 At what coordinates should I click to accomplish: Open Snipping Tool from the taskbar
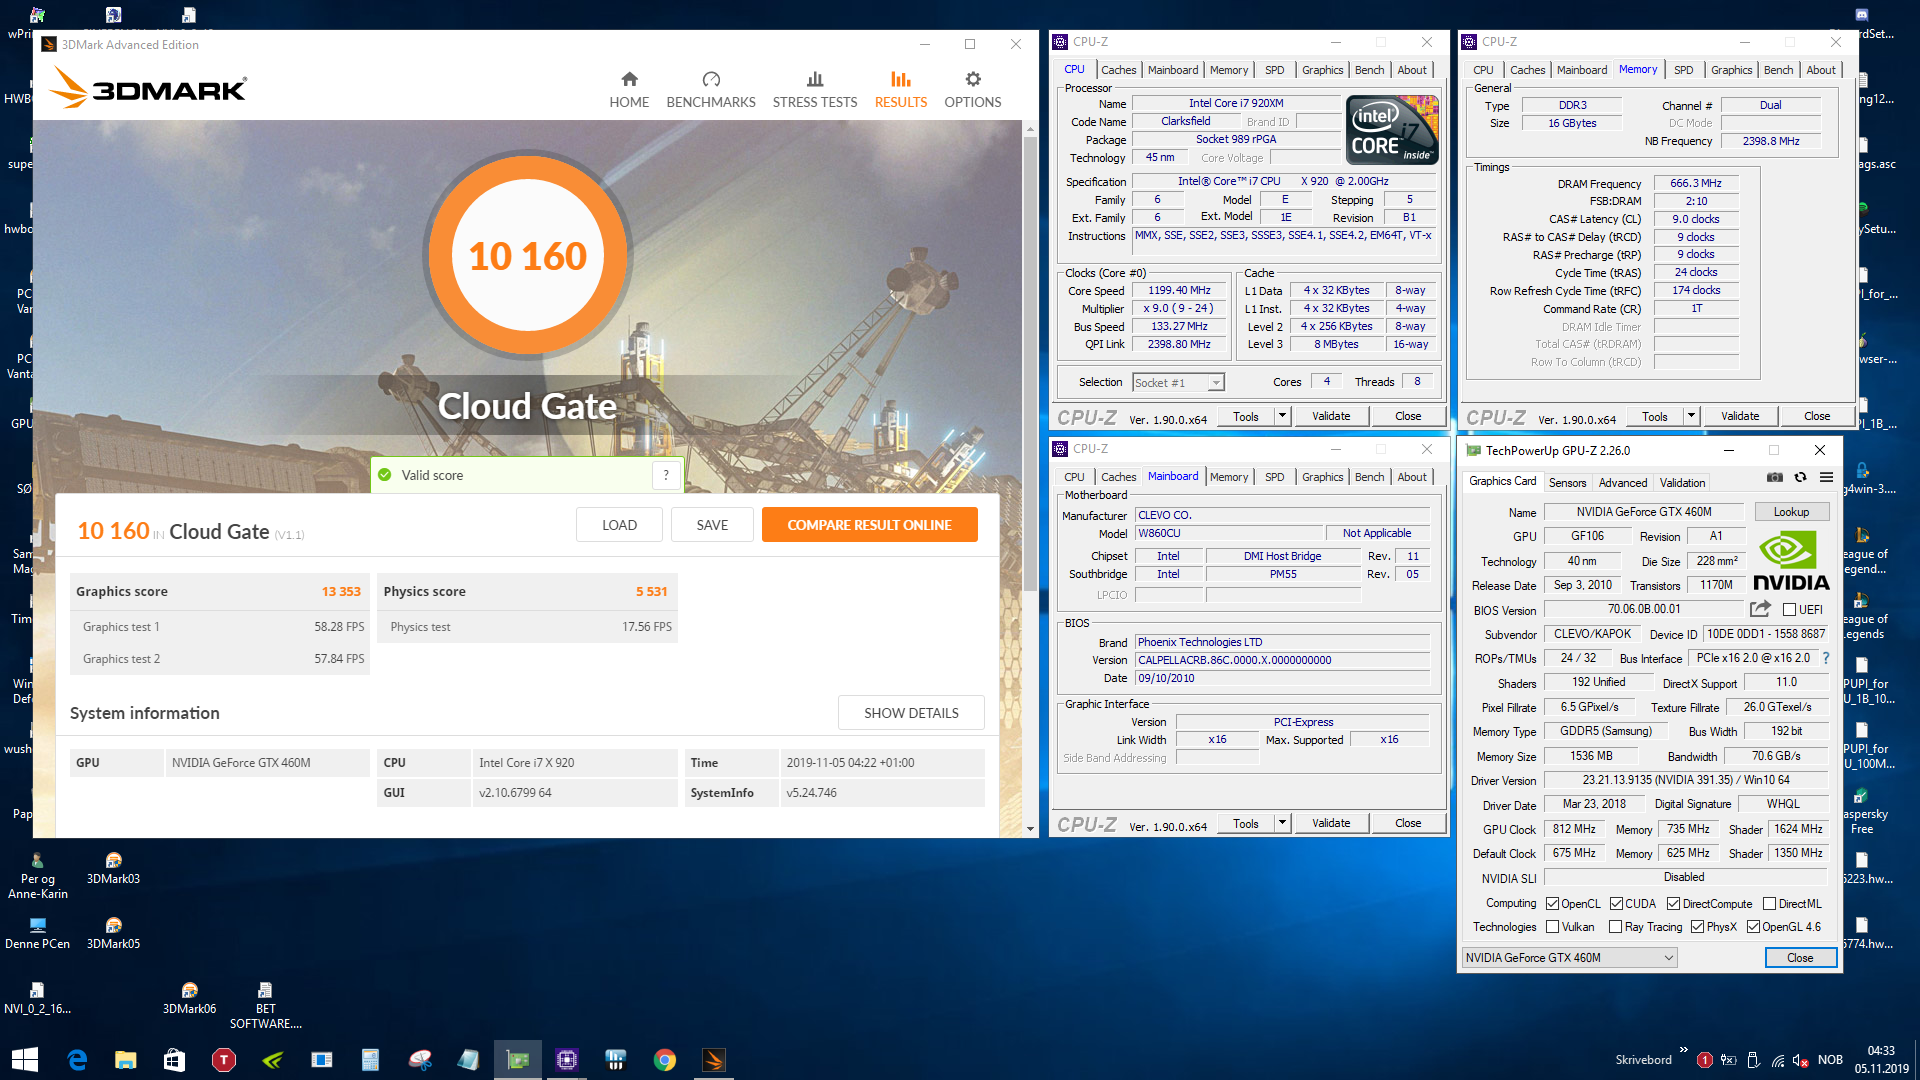[420, 1060]
